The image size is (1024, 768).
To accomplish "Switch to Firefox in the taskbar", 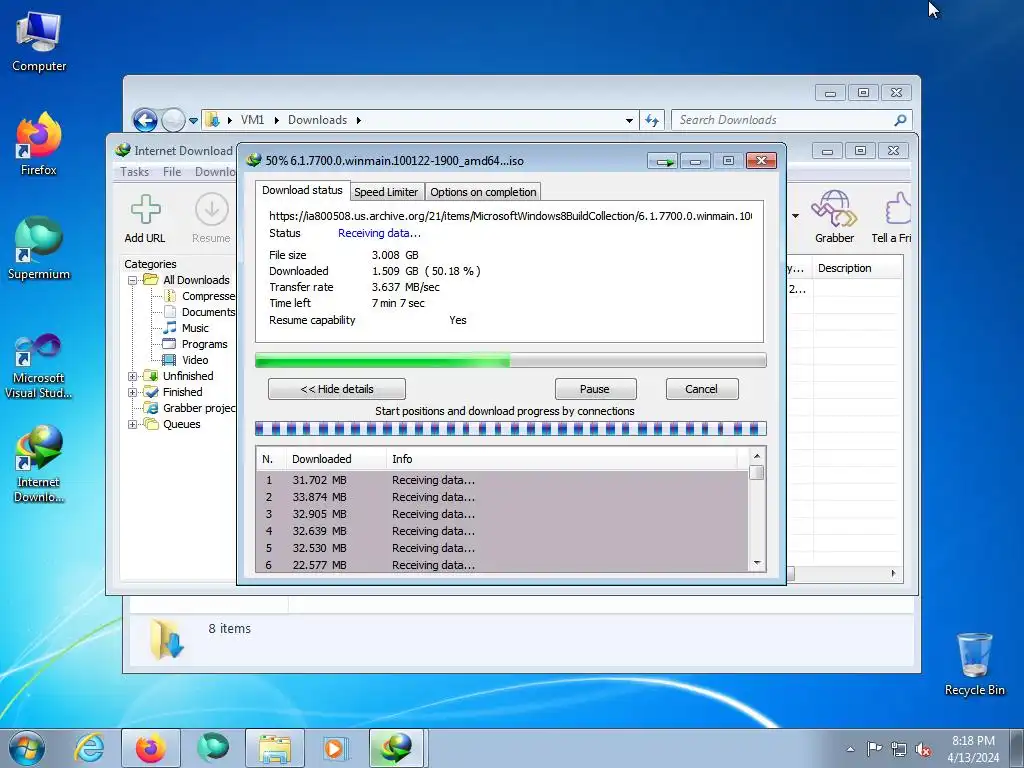I will click(150, 748).
